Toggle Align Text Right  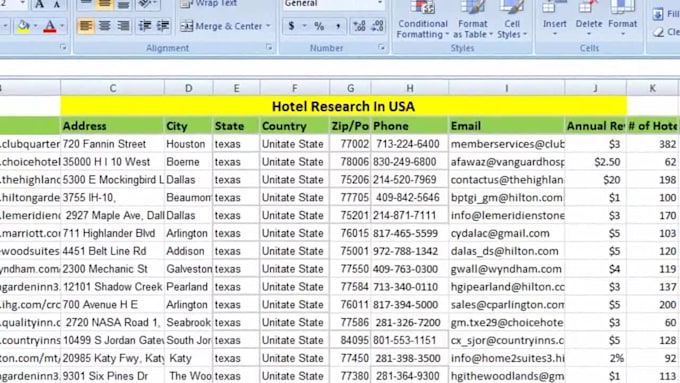point(123,26)
